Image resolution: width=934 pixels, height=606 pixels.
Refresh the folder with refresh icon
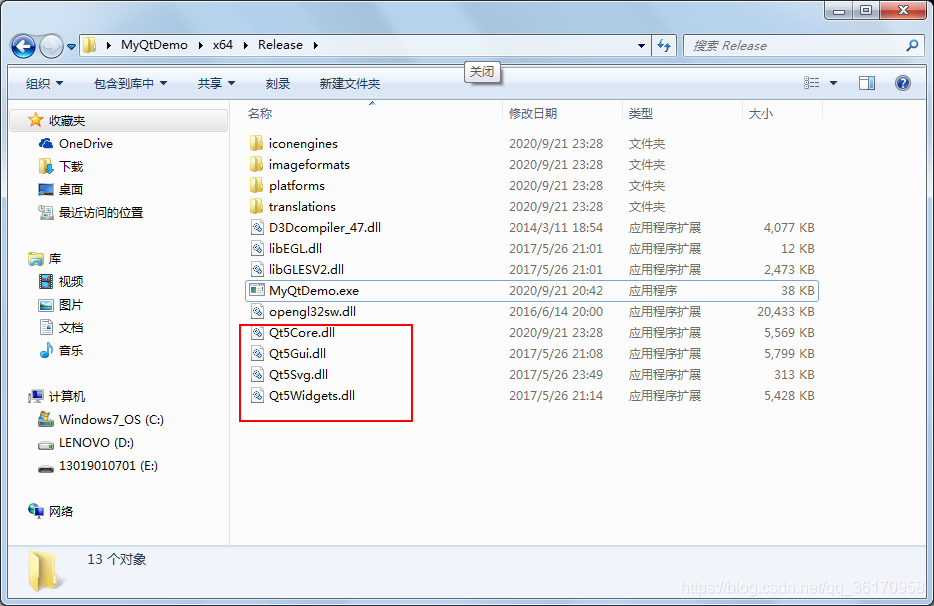click(x=664, y=45)
